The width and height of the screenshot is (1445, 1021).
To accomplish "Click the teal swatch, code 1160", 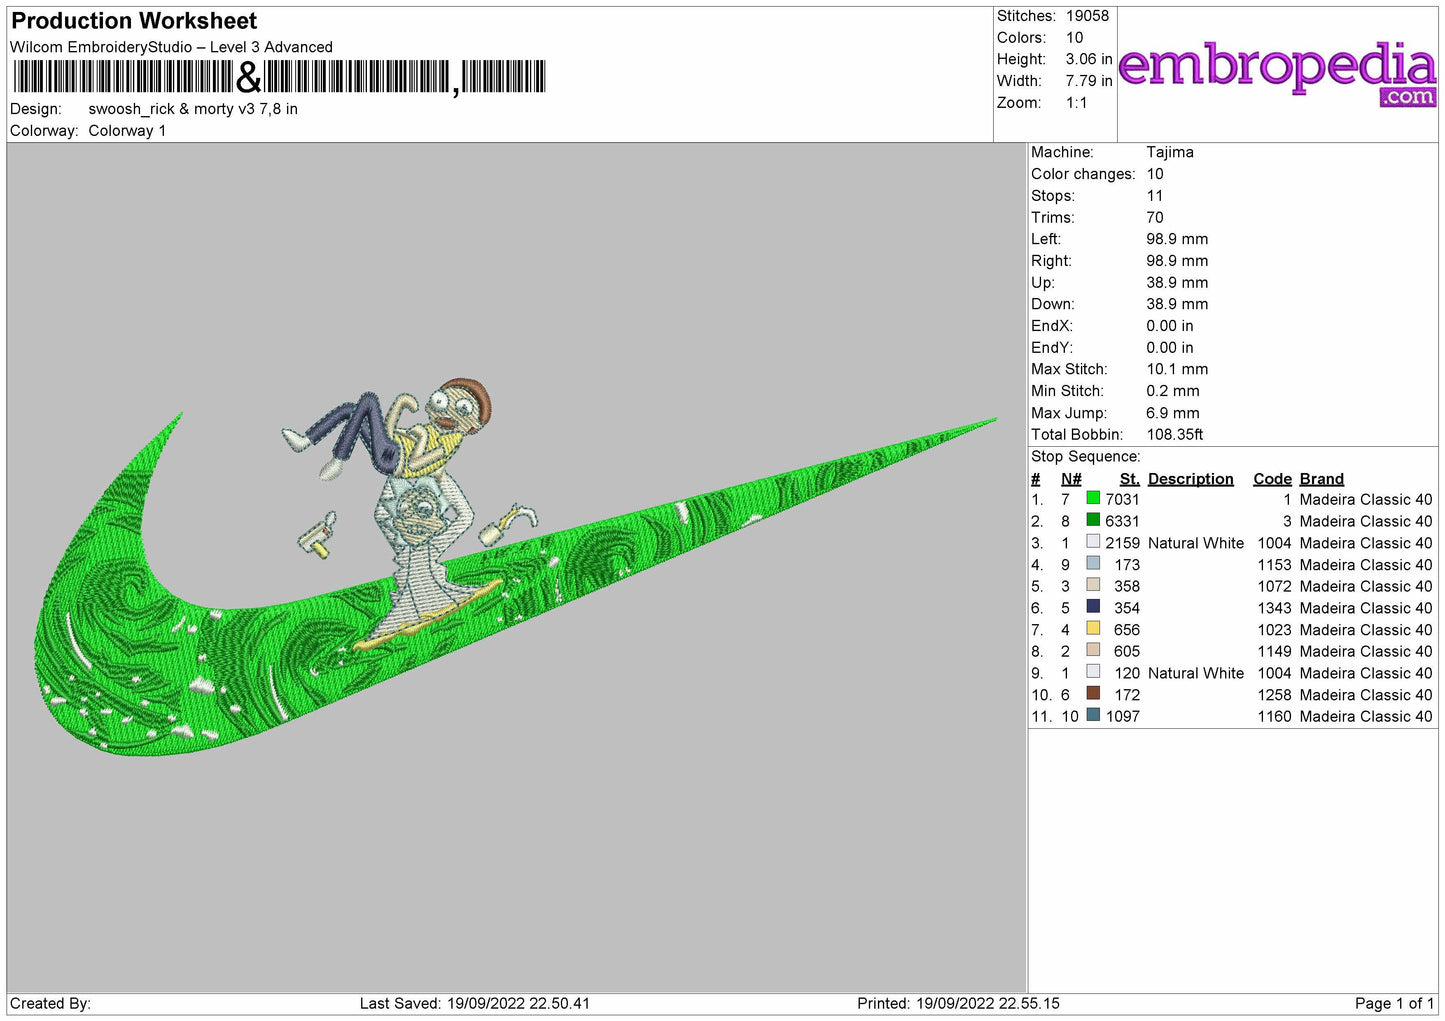I will [1093, 715].
